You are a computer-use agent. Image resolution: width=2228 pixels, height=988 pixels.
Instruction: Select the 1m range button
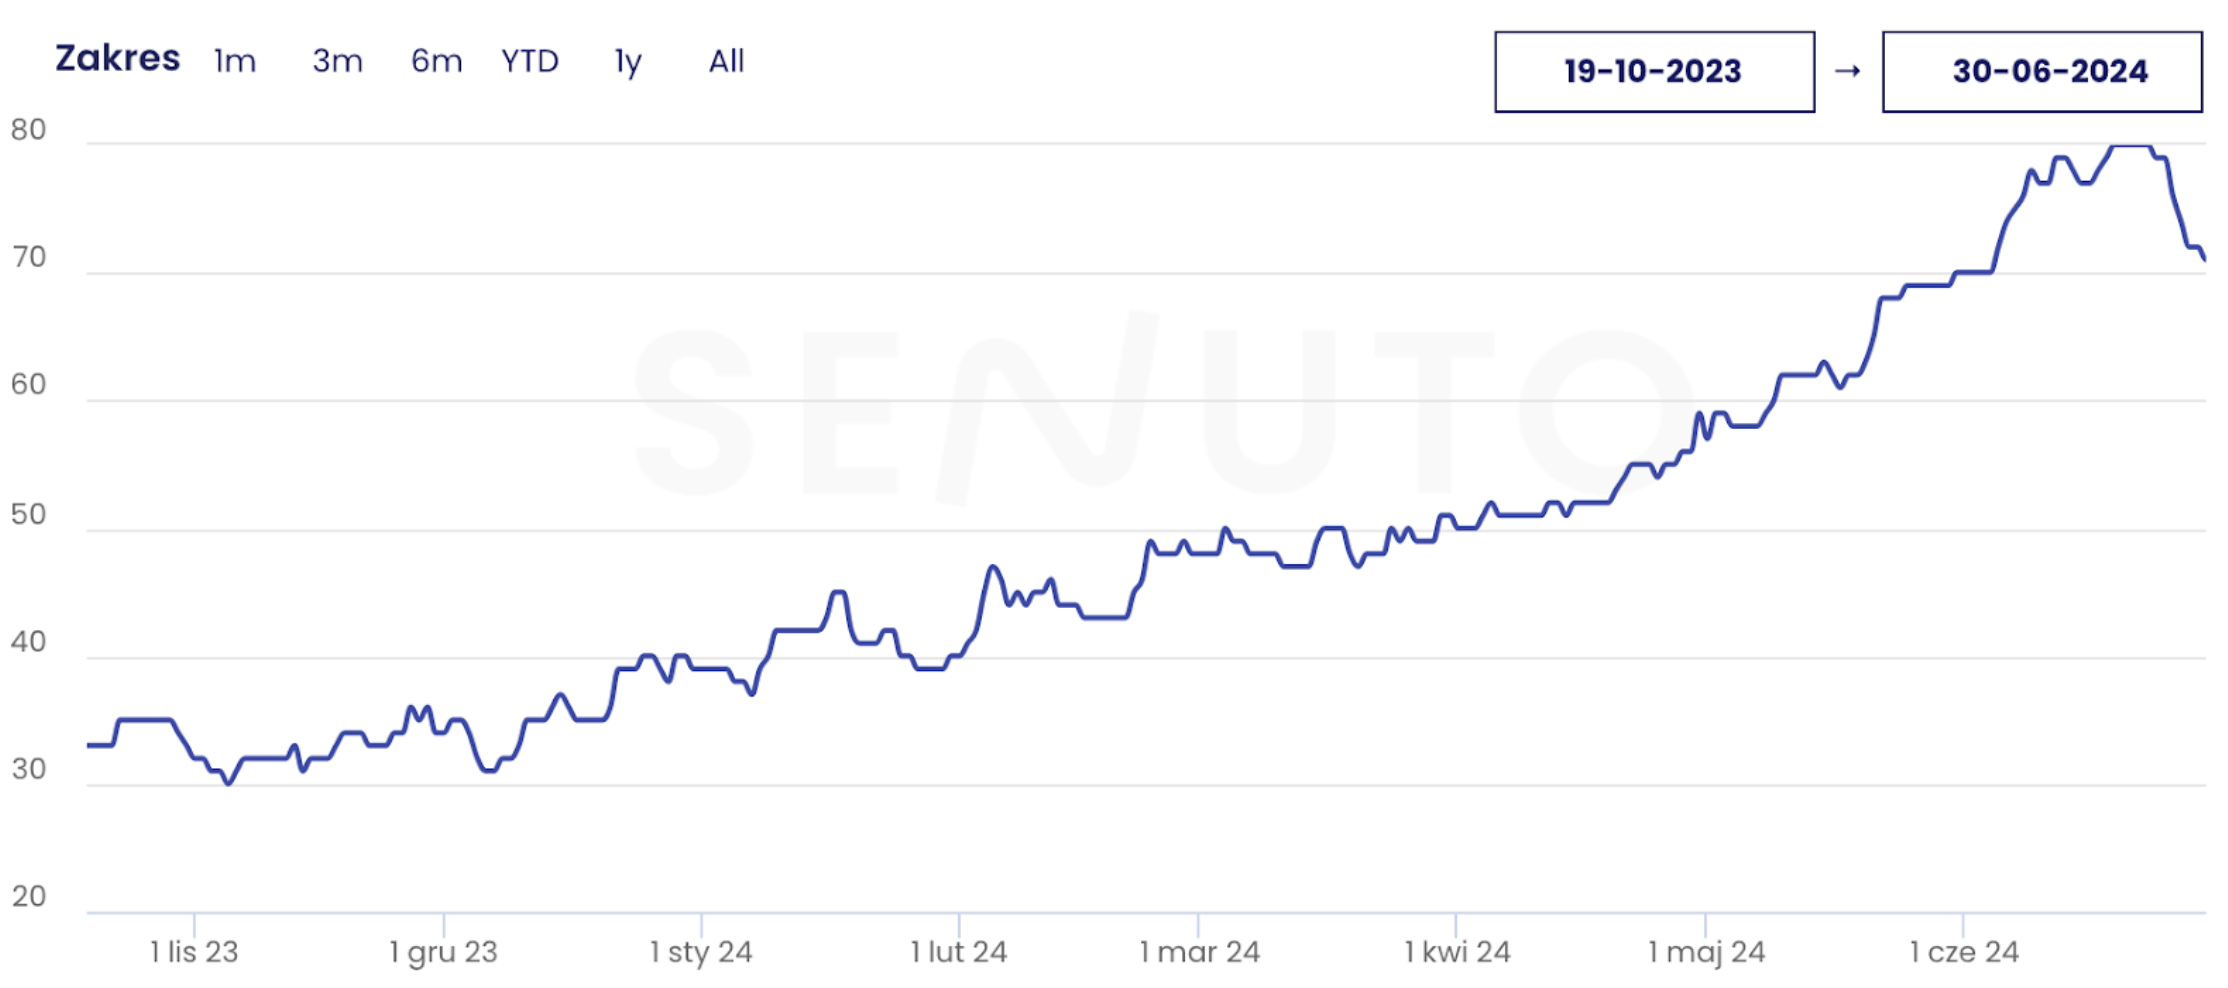[x=235, y=62]
